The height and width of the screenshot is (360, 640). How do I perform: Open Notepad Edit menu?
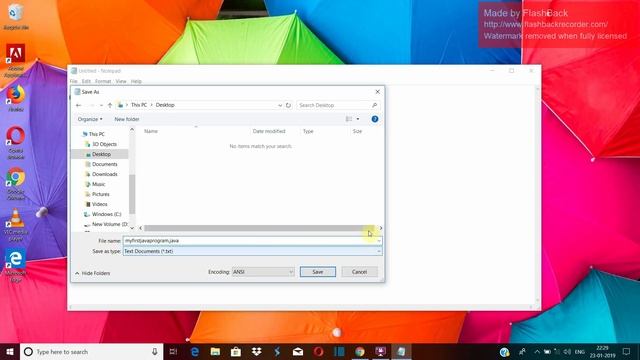(x=86, y=82)
